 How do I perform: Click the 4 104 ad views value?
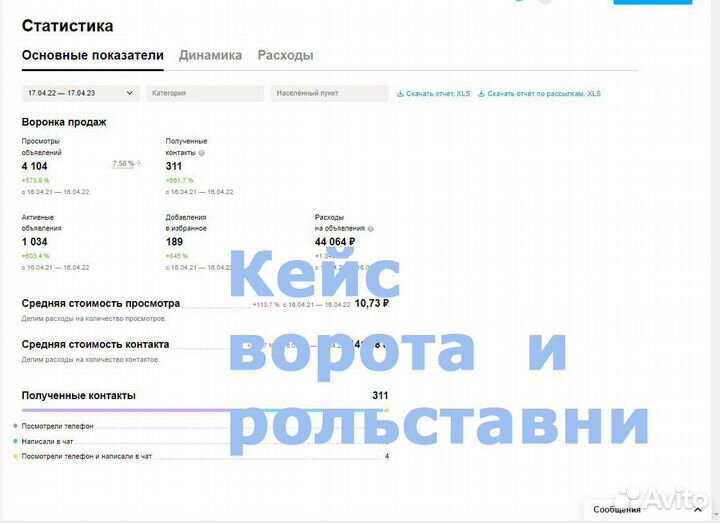click(x=34, y=166)
